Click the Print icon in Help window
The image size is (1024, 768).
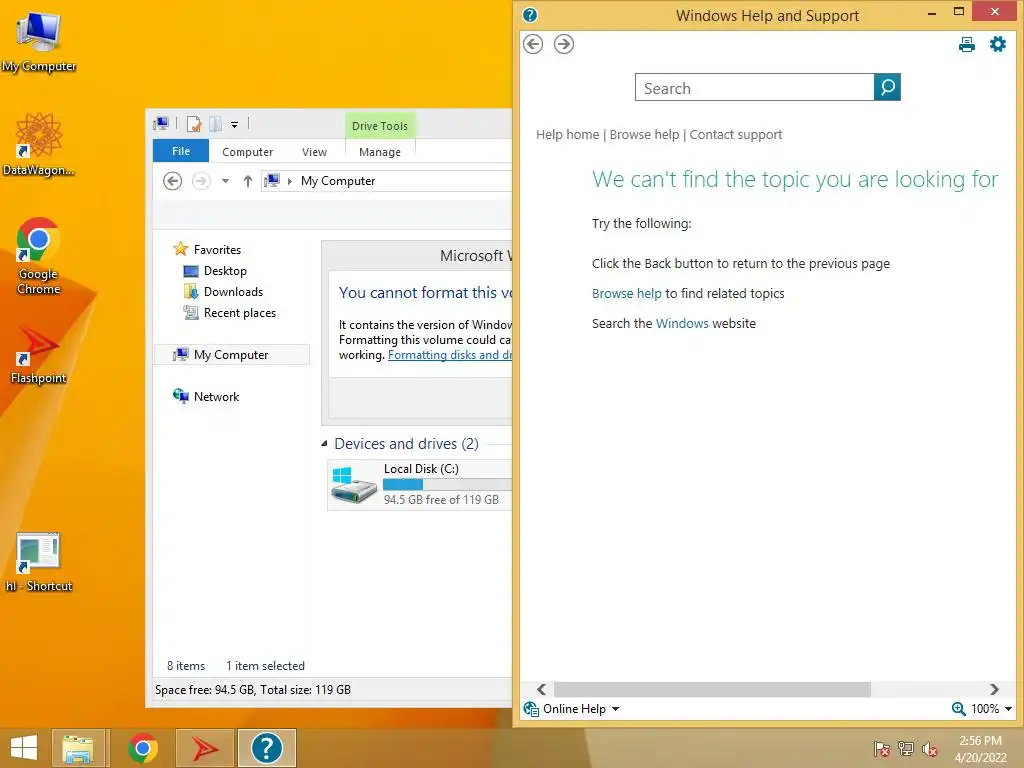pyautogui.click(x=967, y=44)
